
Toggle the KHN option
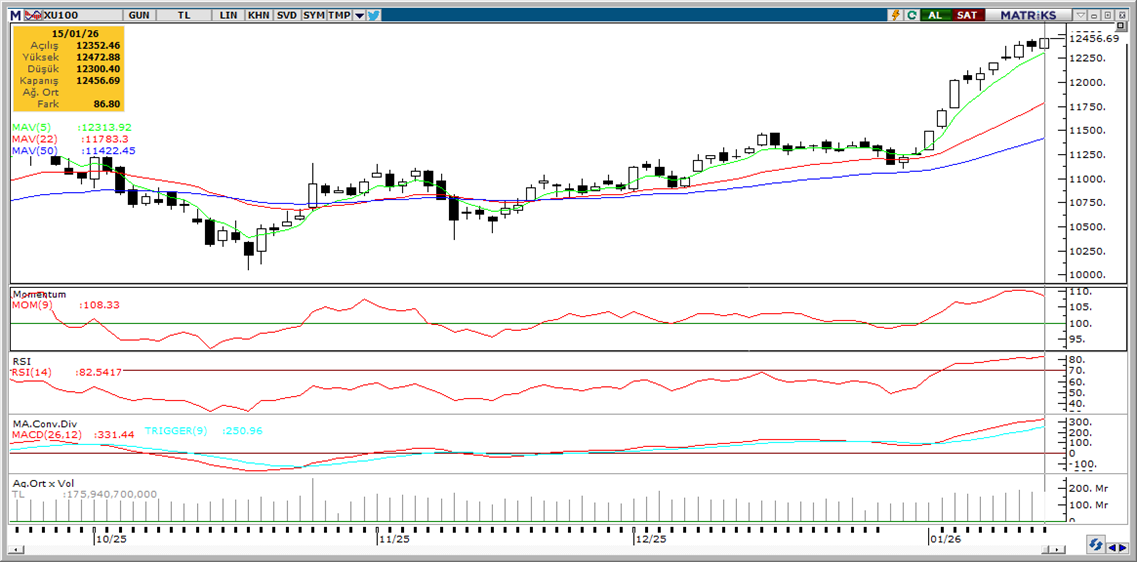click(258, 15)
